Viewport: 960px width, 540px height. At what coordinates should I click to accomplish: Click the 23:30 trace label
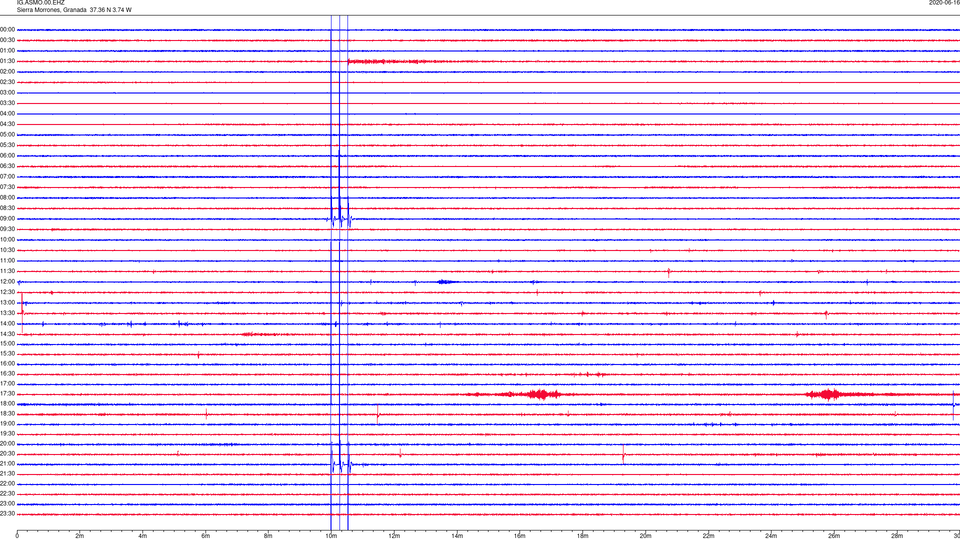tap(7, 514)
